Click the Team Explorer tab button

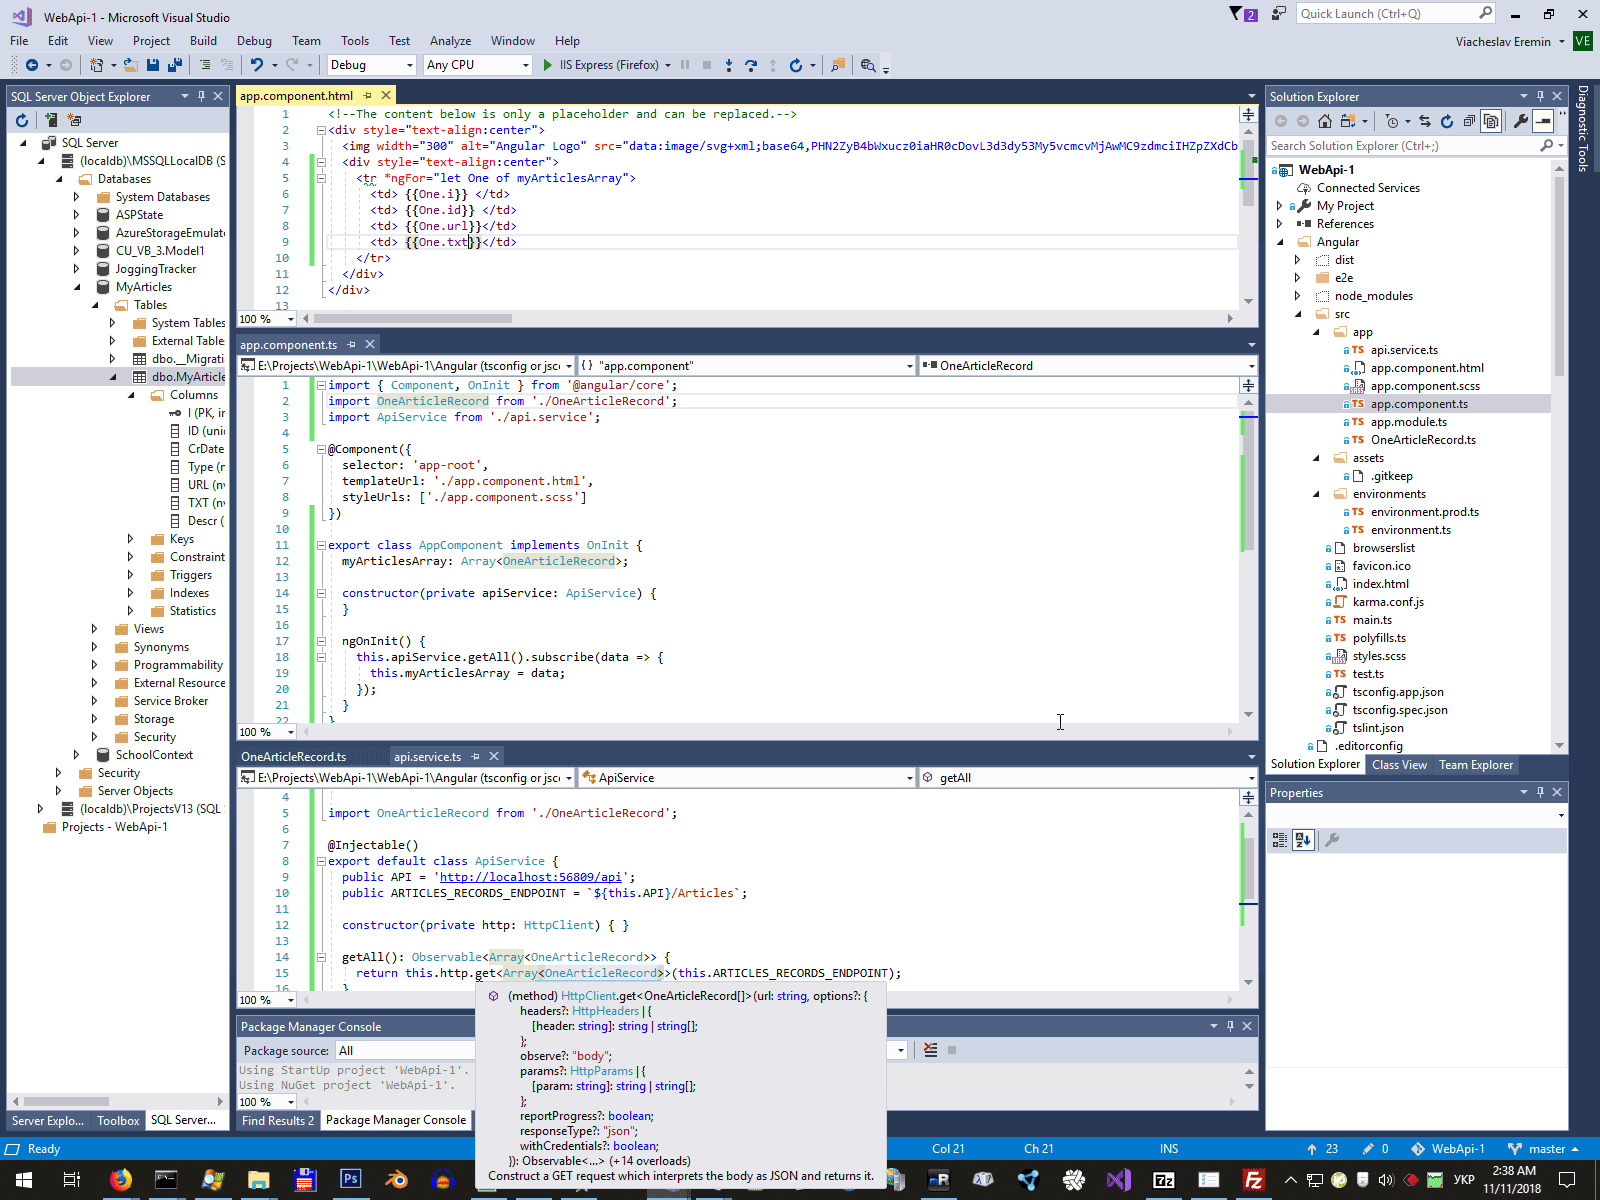click(x=1475, y=765)
